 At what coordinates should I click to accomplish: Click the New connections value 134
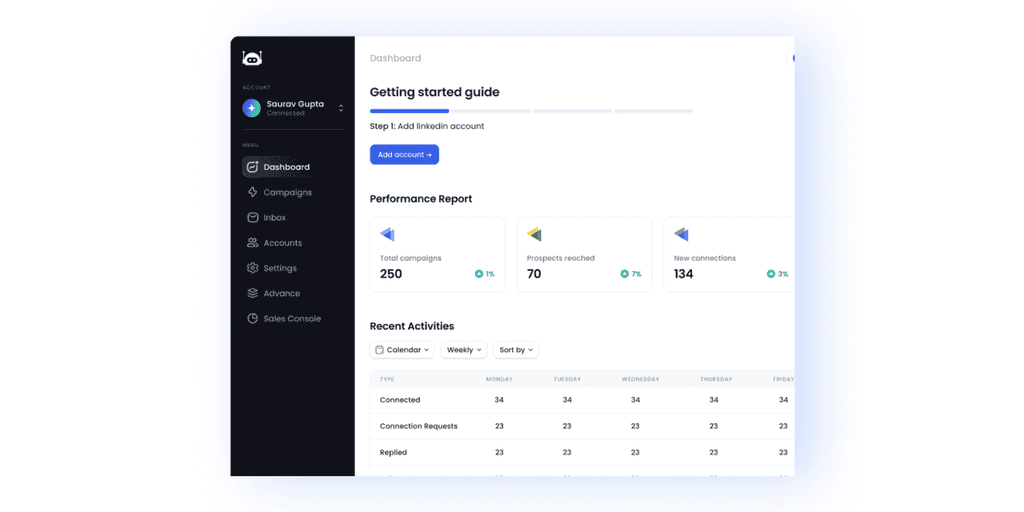click(x=684, y=274)
